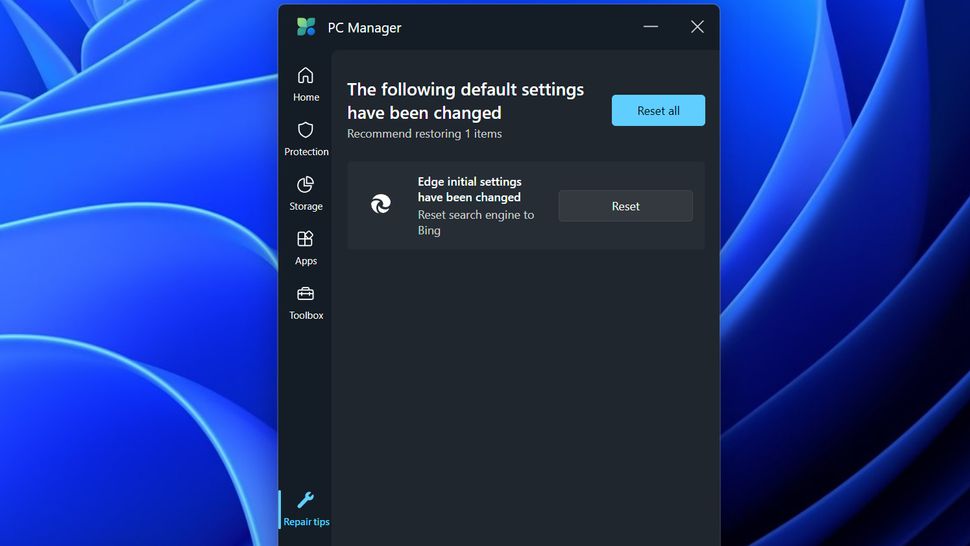
Task: Select Repair tips wrench in sidebar
Action: point(306,509)
